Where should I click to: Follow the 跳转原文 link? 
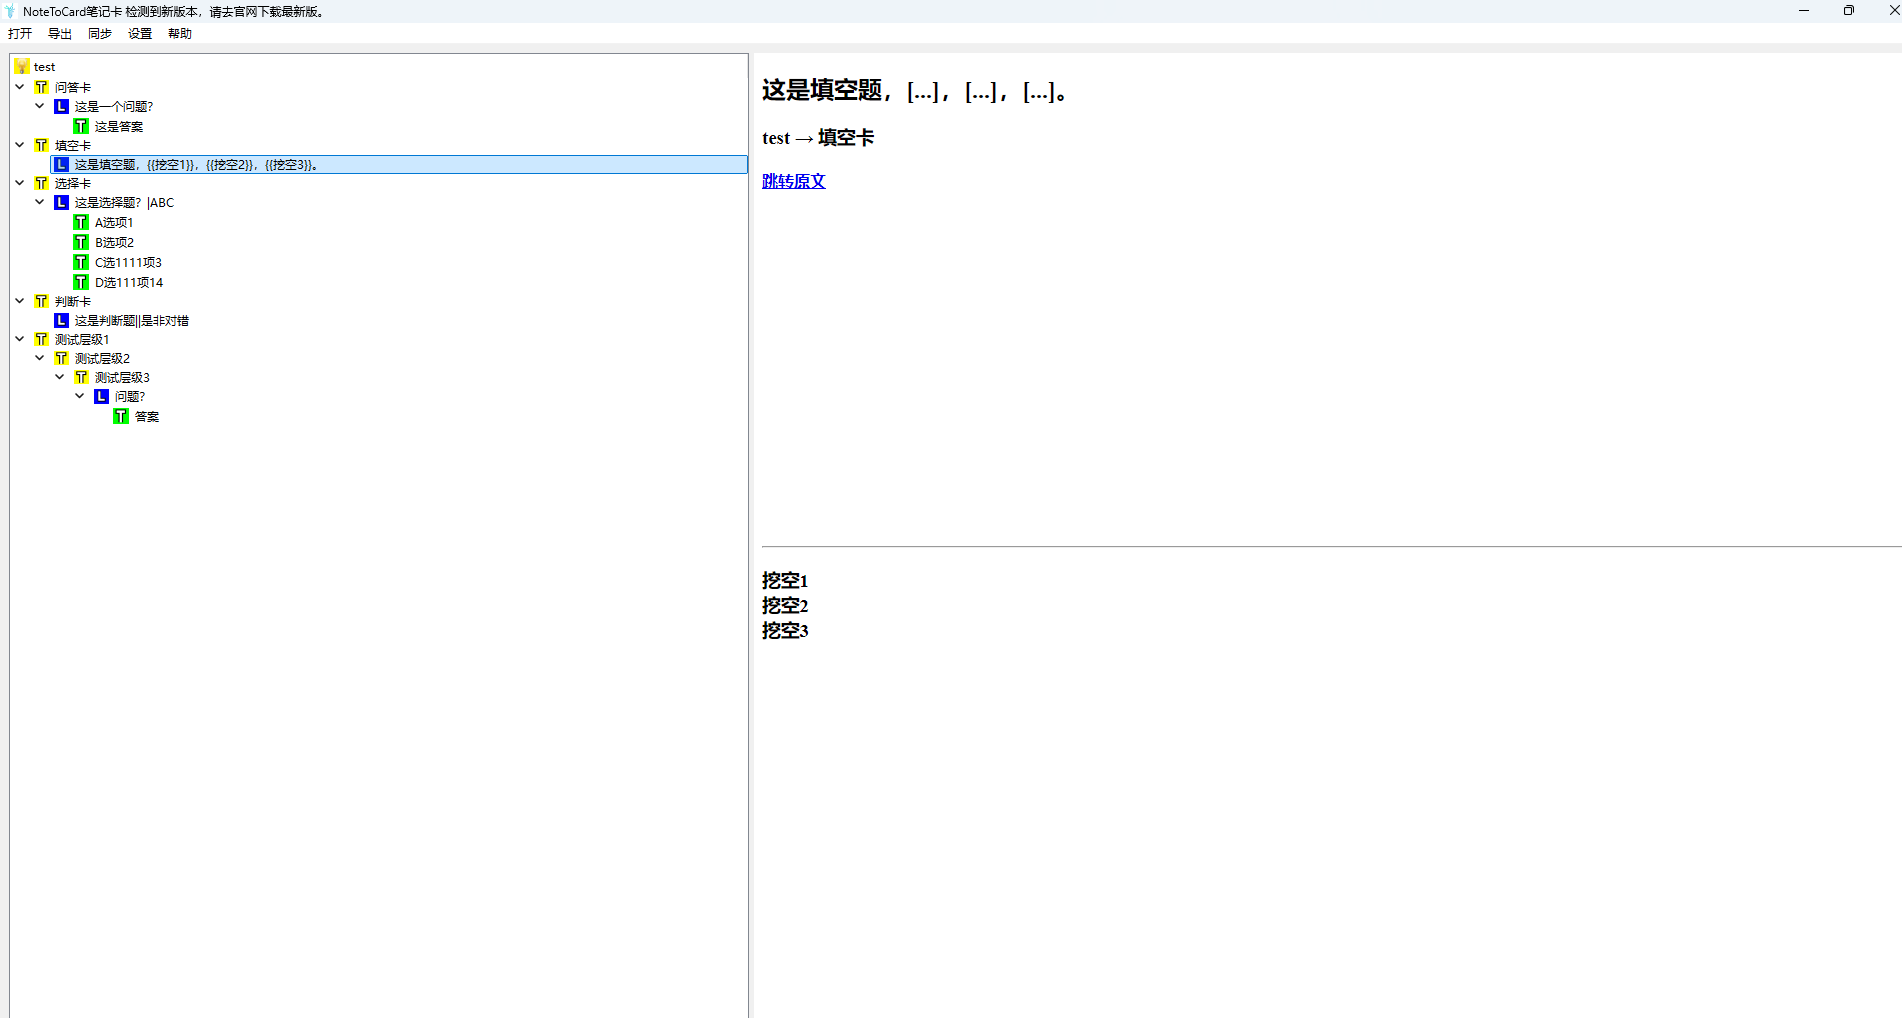[794, 181]
